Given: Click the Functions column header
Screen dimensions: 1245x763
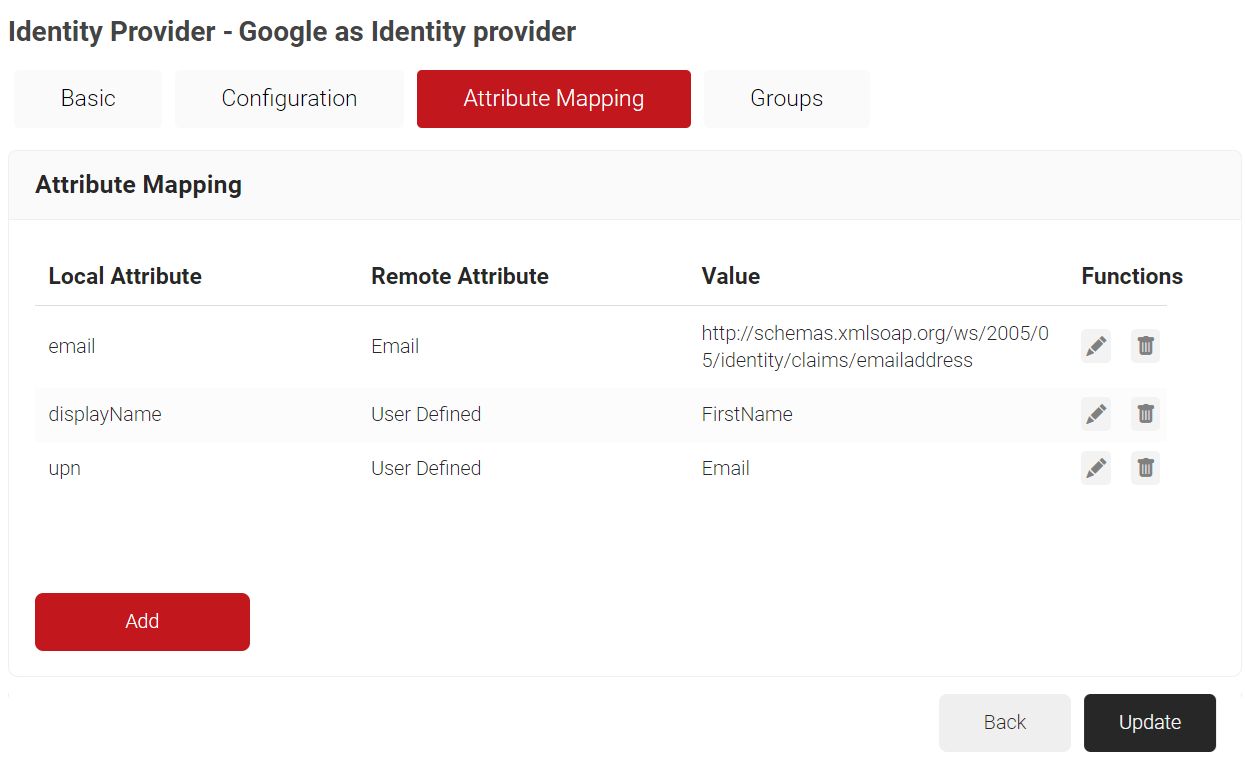Looking at the screenshot, I should 1131,276.
